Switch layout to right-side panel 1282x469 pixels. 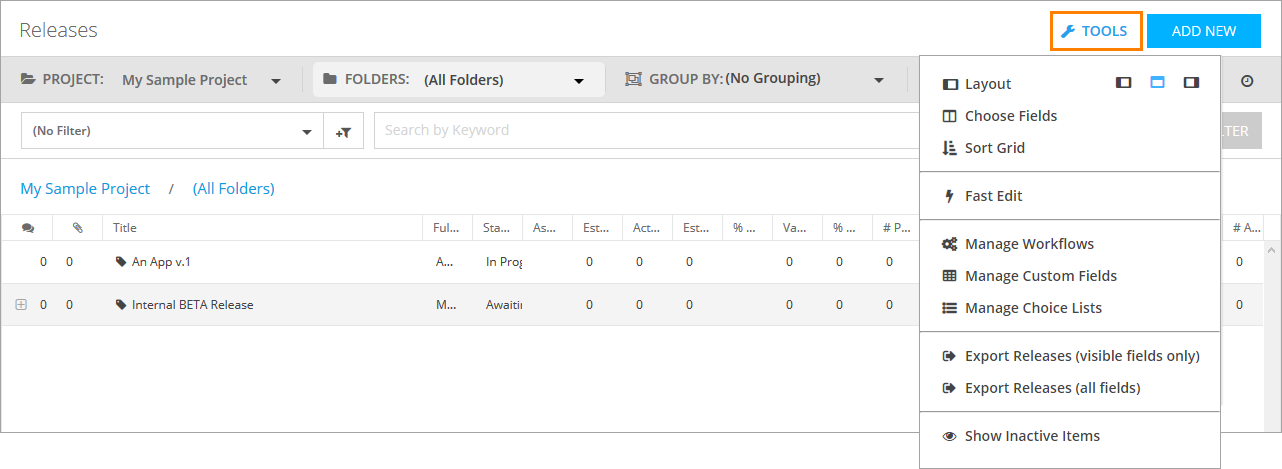[1190, 83]
